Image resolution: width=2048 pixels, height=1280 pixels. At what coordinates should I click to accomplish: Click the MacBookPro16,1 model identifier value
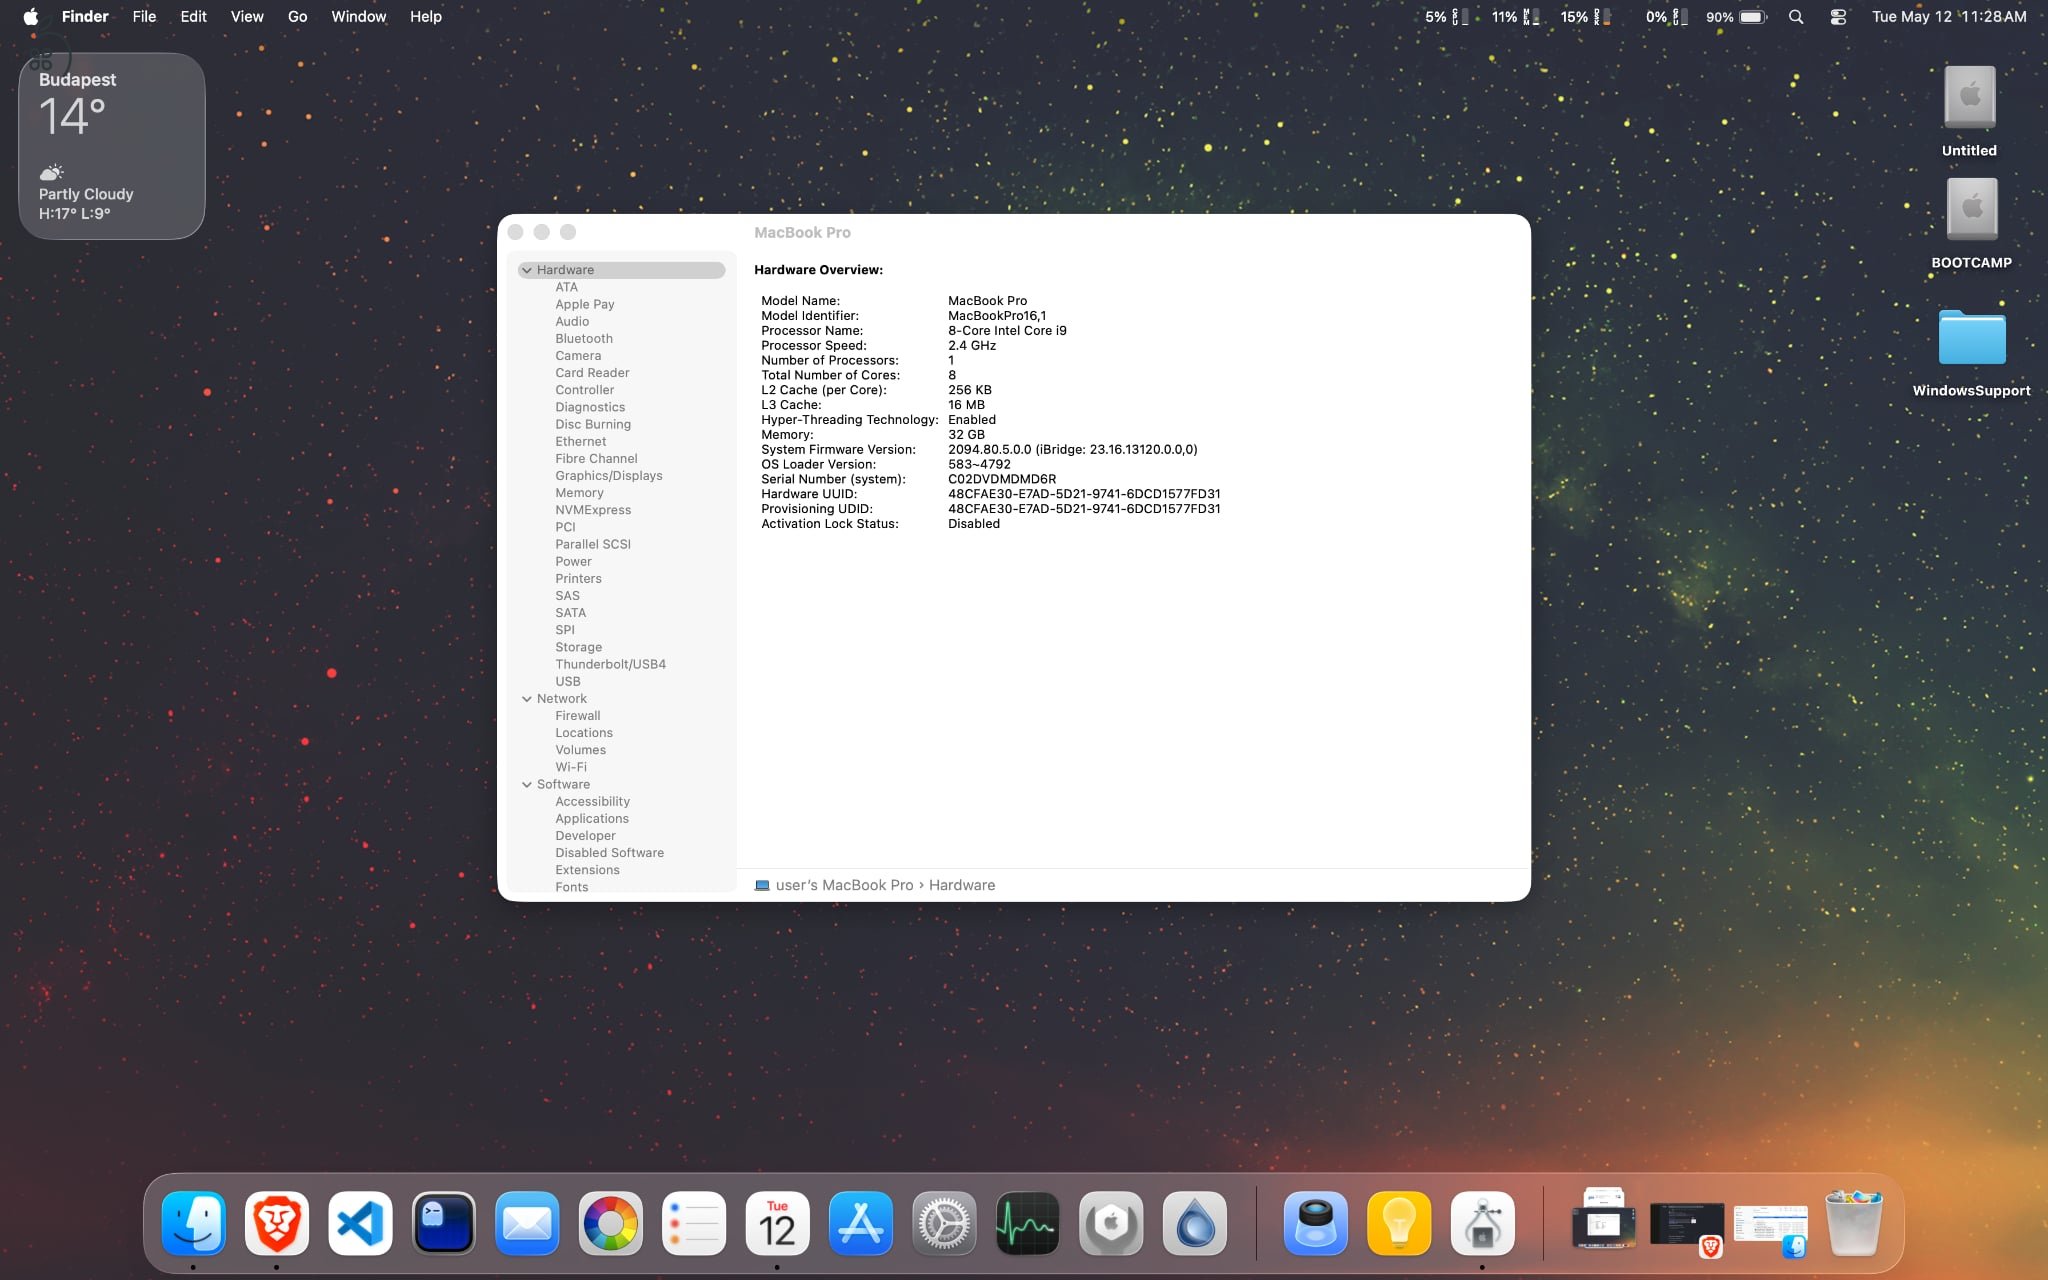(997, 316)
